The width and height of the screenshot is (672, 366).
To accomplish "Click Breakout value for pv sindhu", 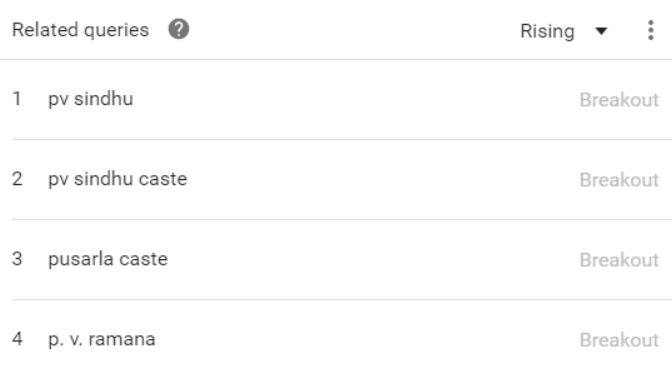I will 619,100.
